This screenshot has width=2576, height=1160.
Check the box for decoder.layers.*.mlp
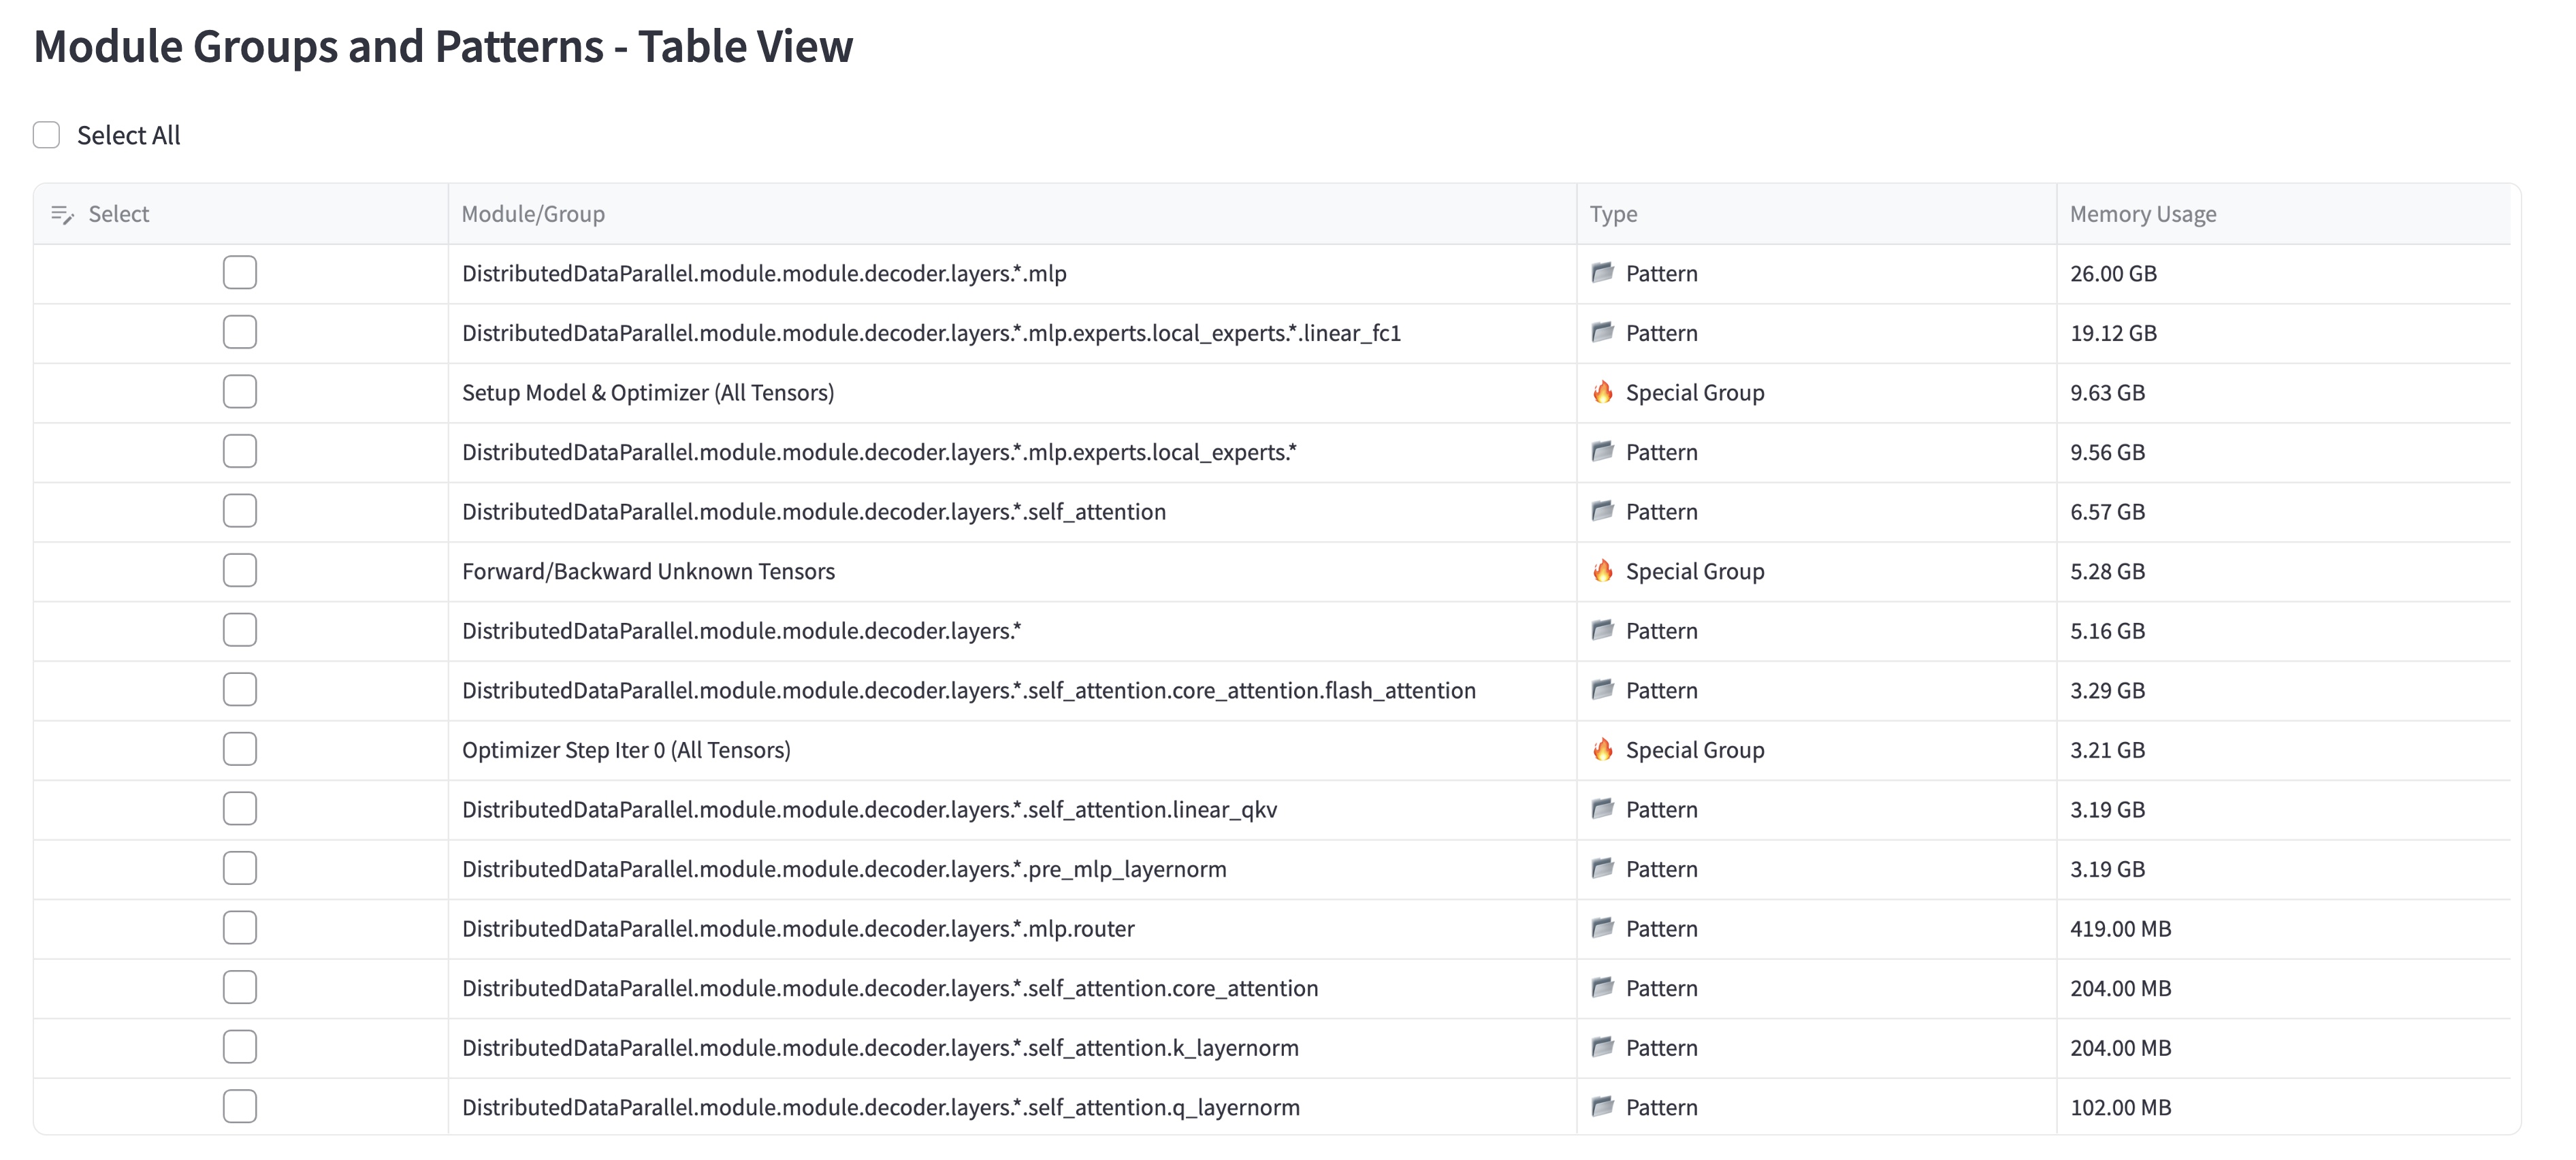click(240, 272)
